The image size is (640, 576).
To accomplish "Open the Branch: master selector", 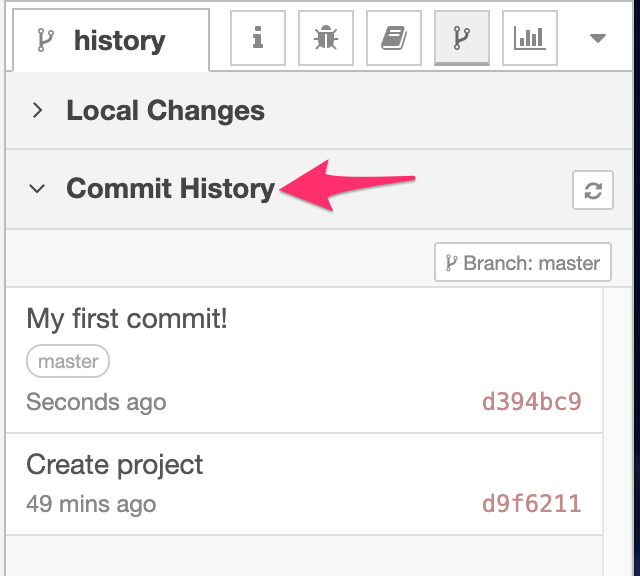I will tap(523, 263).
